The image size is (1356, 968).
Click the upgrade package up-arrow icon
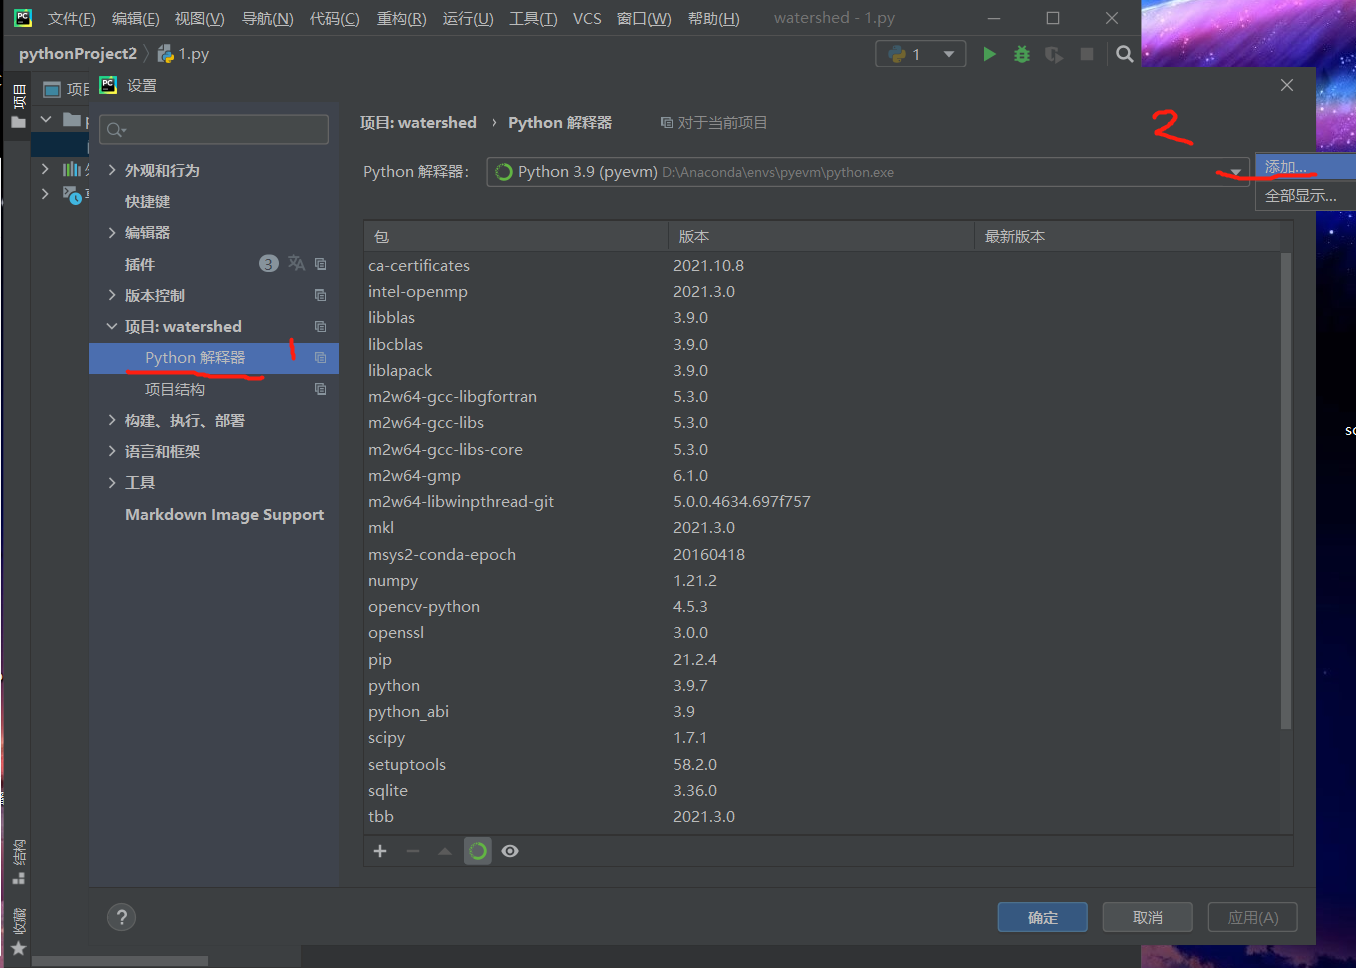(445, 851)
